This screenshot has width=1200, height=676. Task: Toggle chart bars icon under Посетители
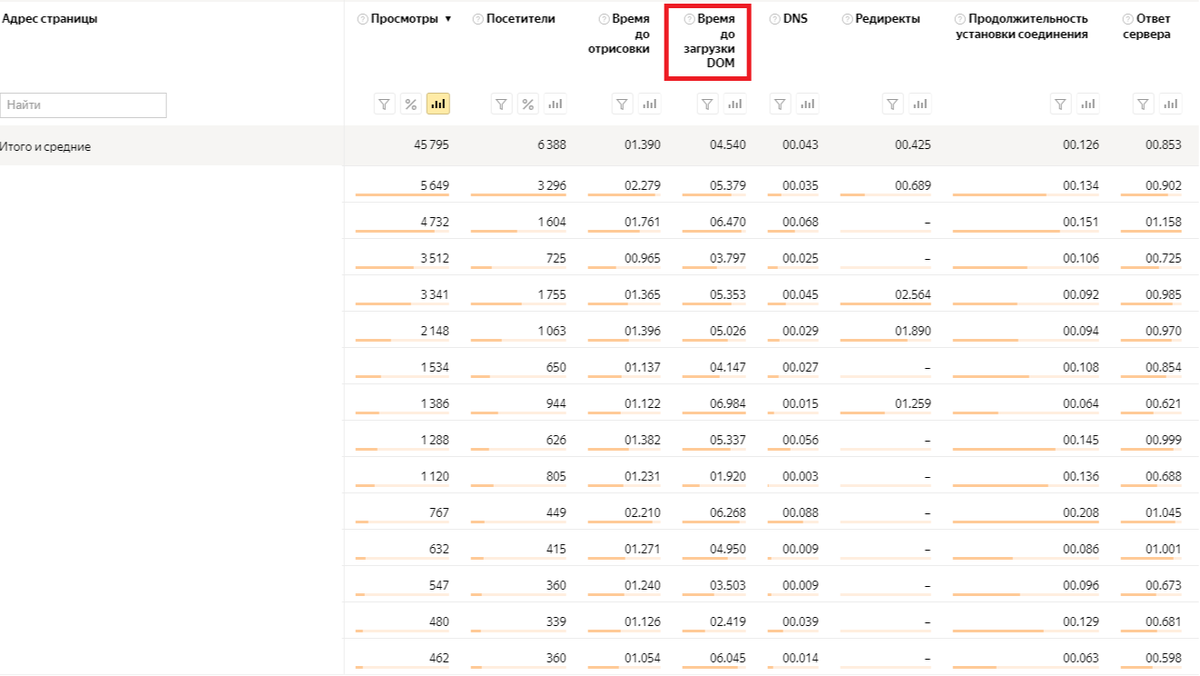555,104
